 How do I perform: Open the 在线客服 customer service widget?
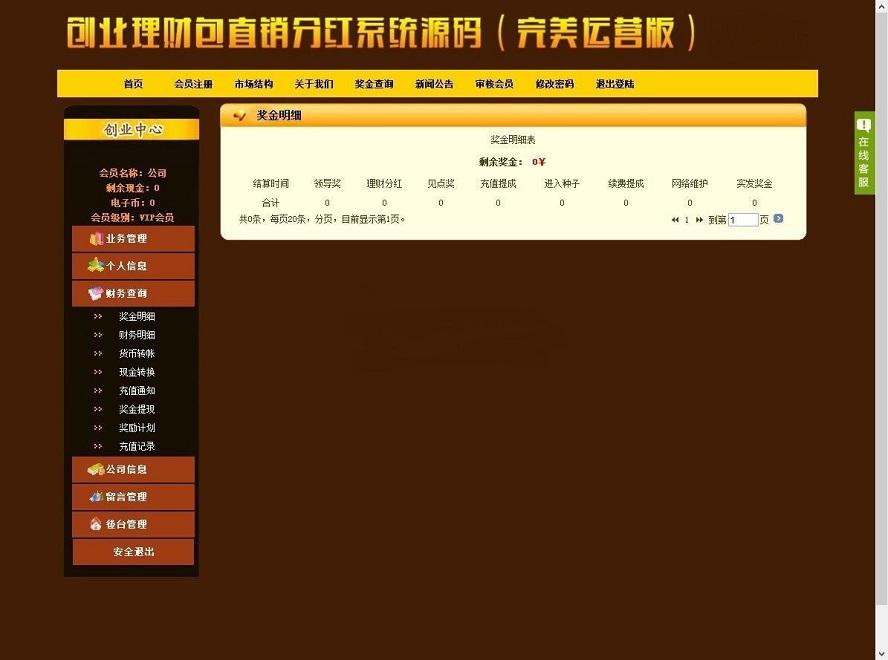866,150
